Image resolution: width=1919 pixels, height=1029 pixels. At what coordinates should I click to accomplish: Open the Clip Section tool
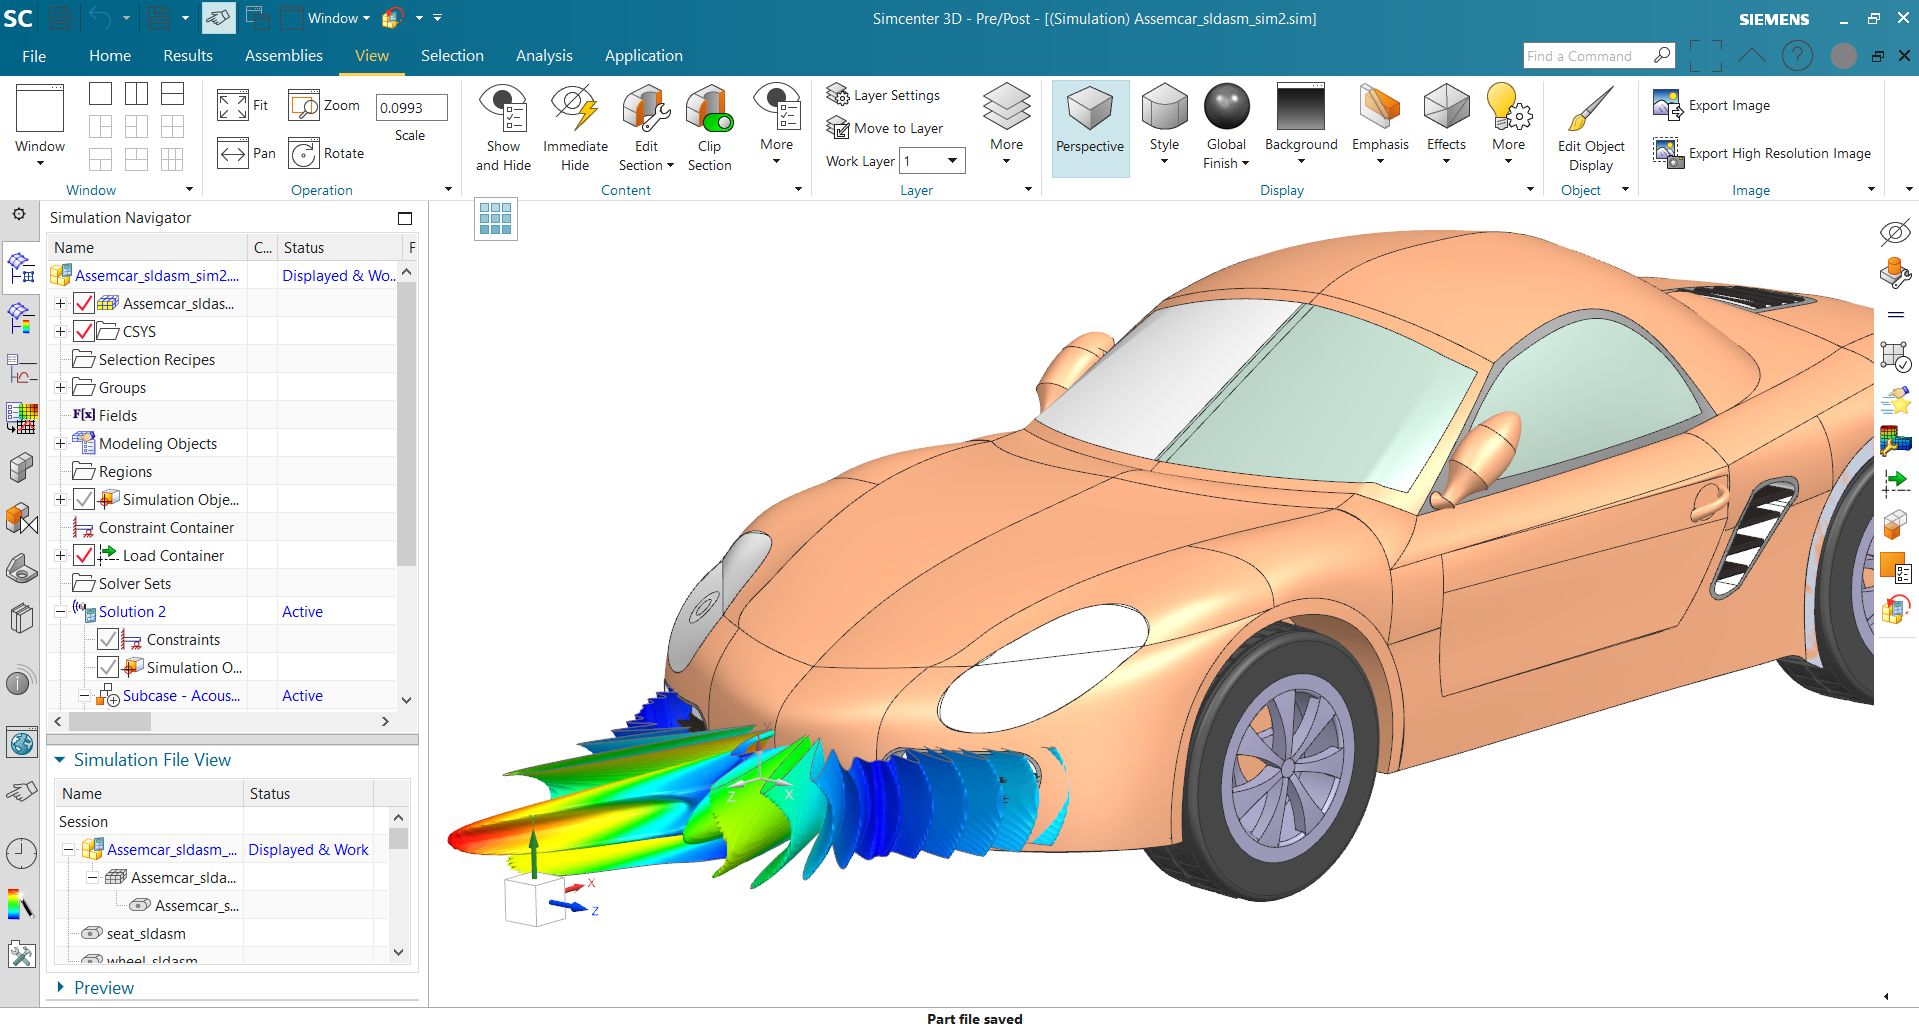(709, 125)
